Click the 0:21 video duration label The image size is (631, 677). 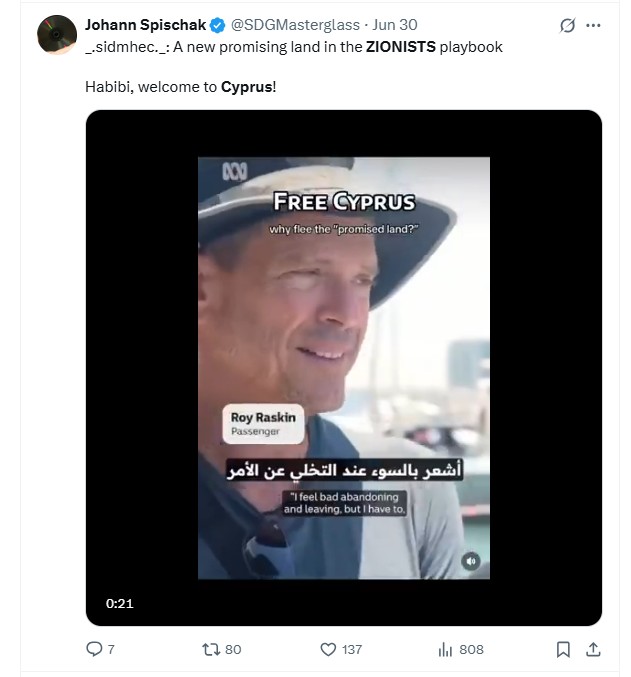[120, 603]
